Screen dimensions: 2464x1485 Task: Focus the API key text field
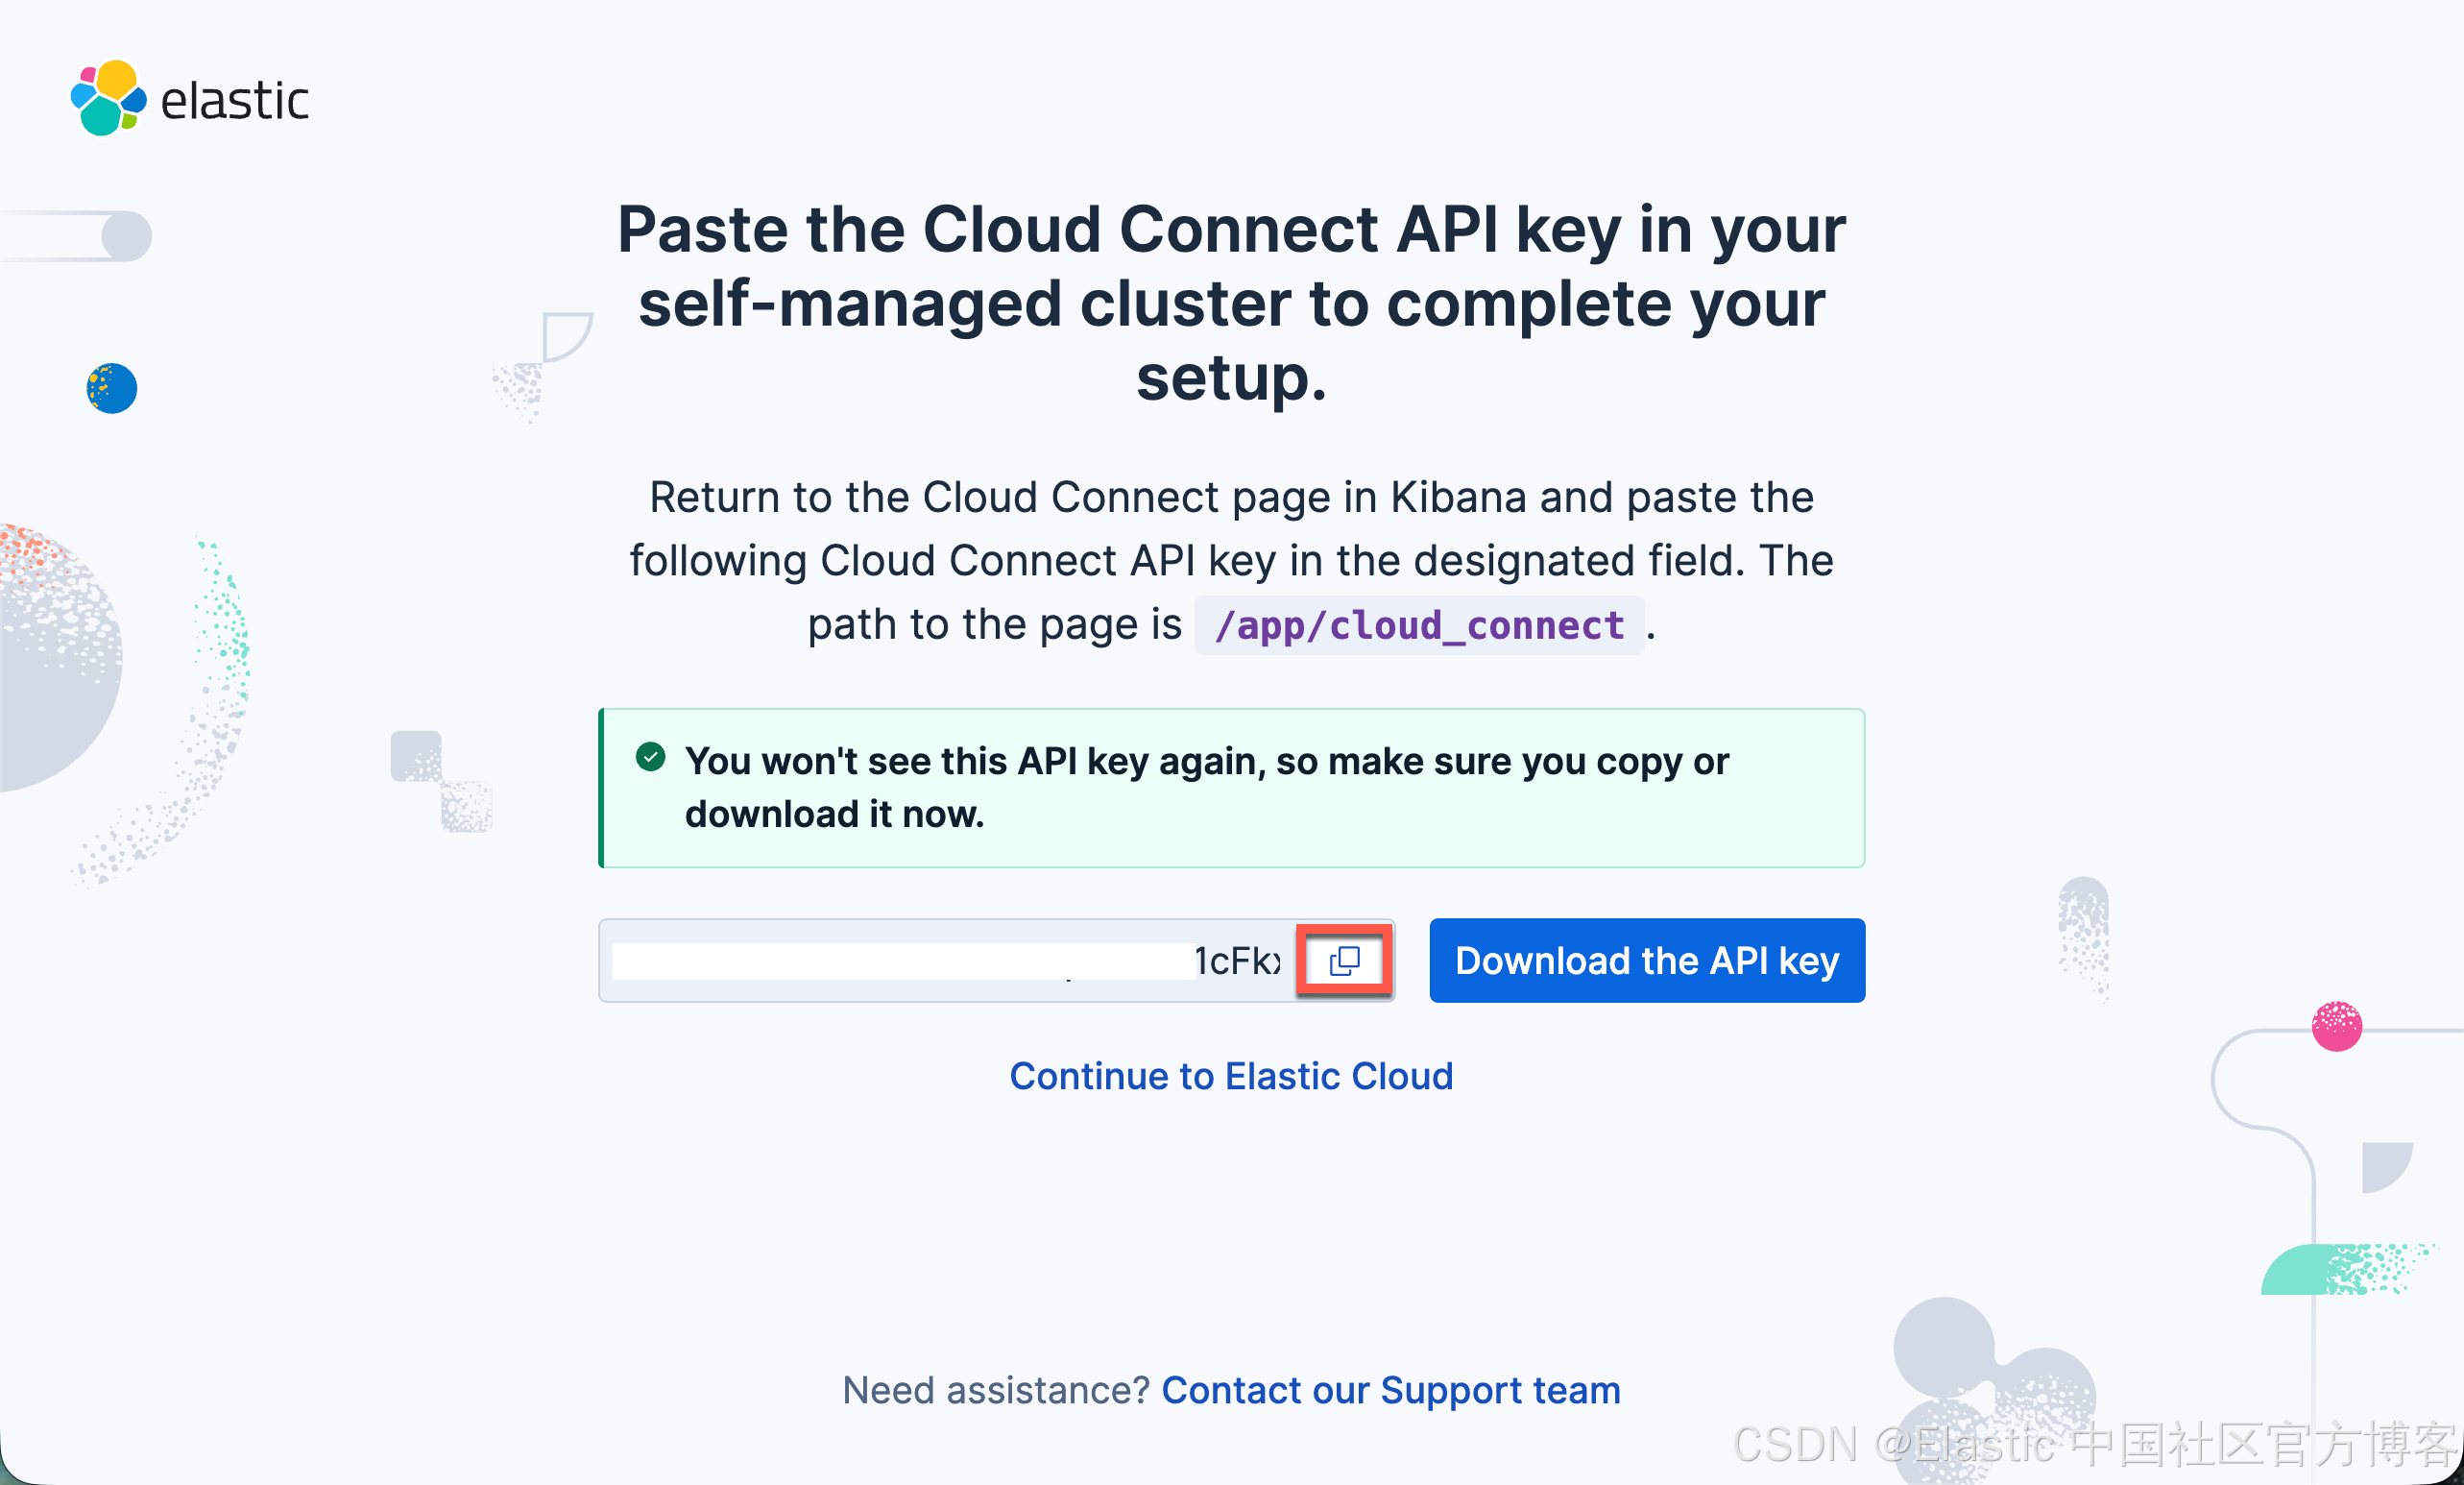coord(946,960)
